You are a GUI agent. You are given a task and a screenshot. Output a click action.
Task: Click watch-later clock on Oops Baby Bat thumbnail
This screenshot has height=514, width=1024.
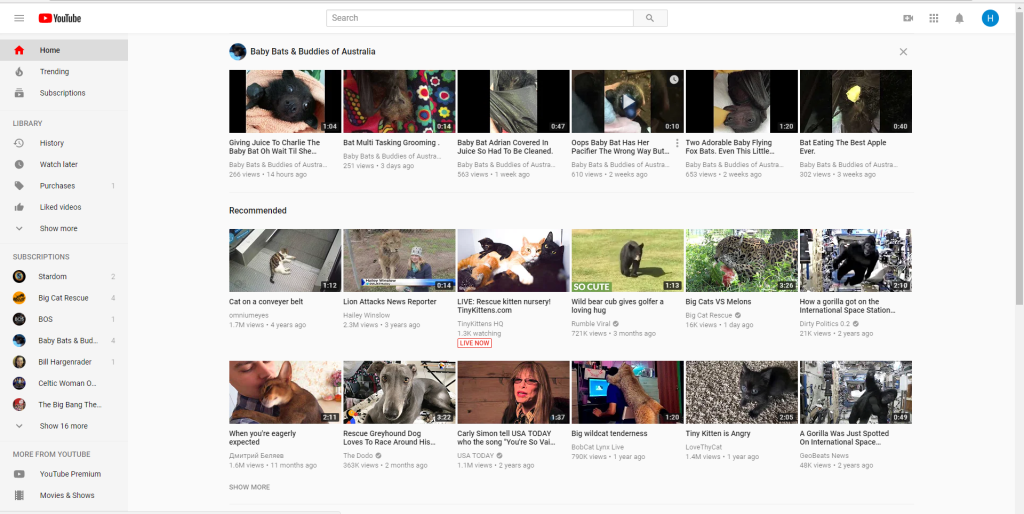point(674,79)
